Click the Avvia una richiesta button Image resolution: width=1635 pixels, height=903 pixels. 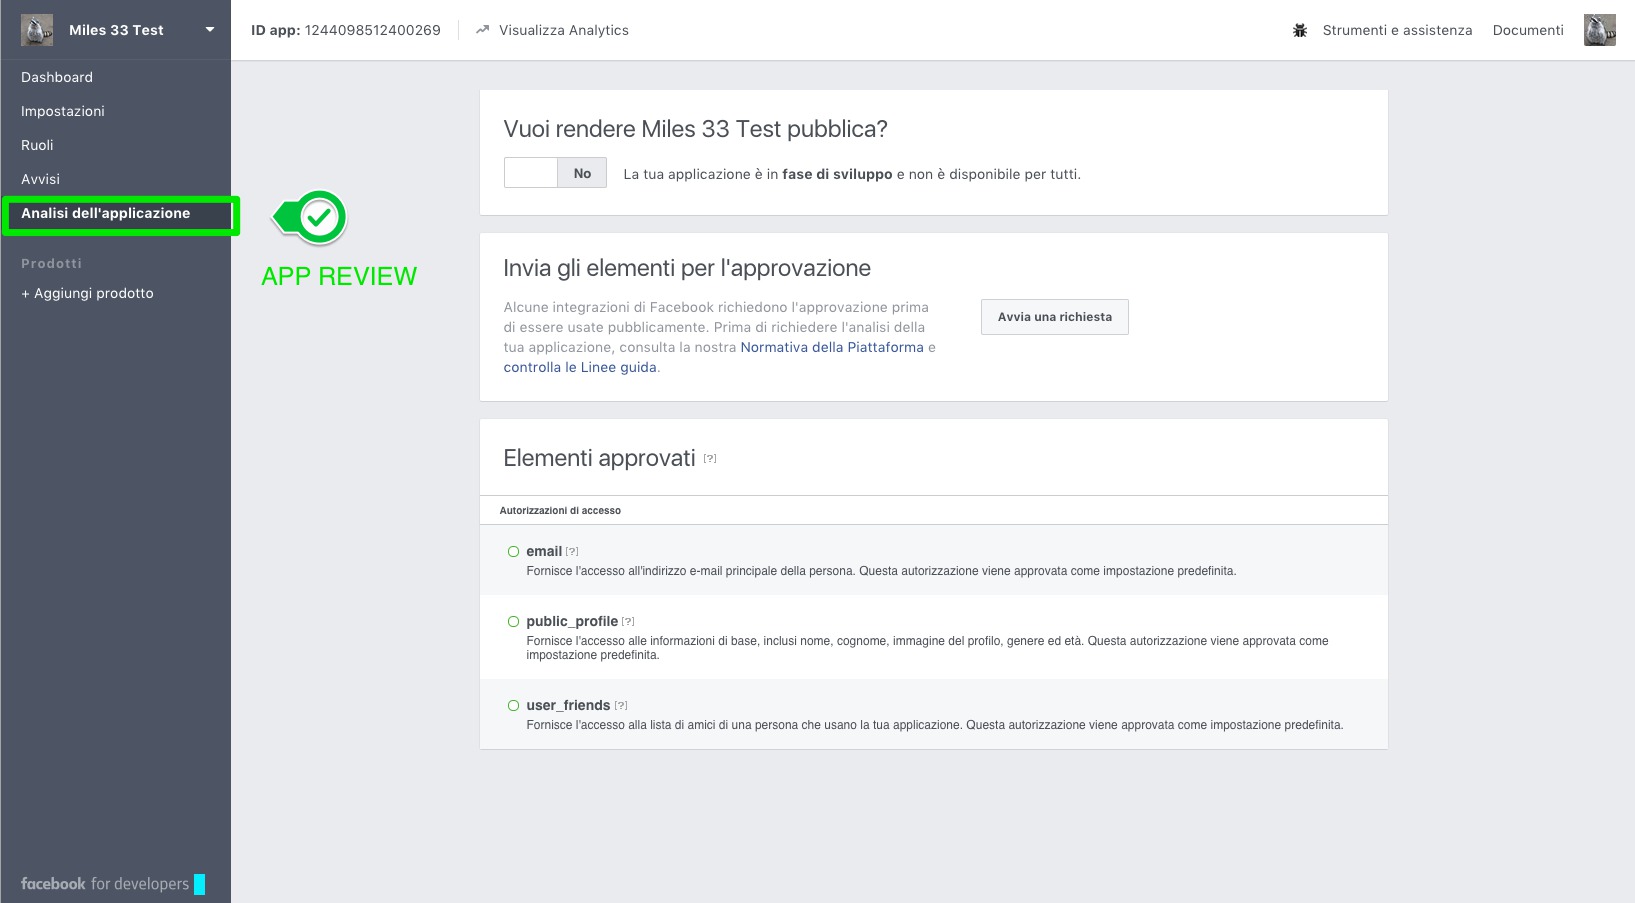pos(1054,317)
